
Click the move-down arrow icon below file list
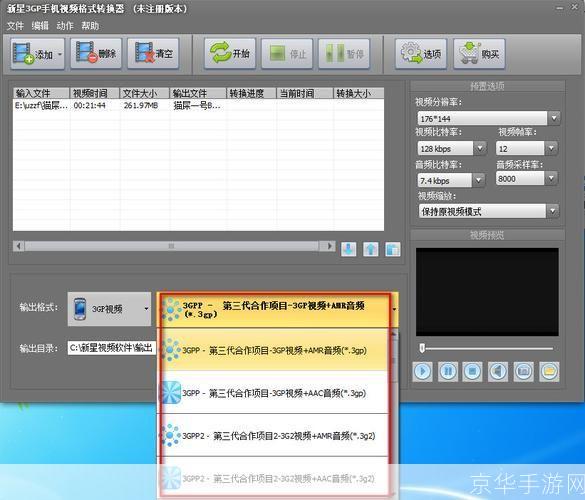(x=348, y=249)
